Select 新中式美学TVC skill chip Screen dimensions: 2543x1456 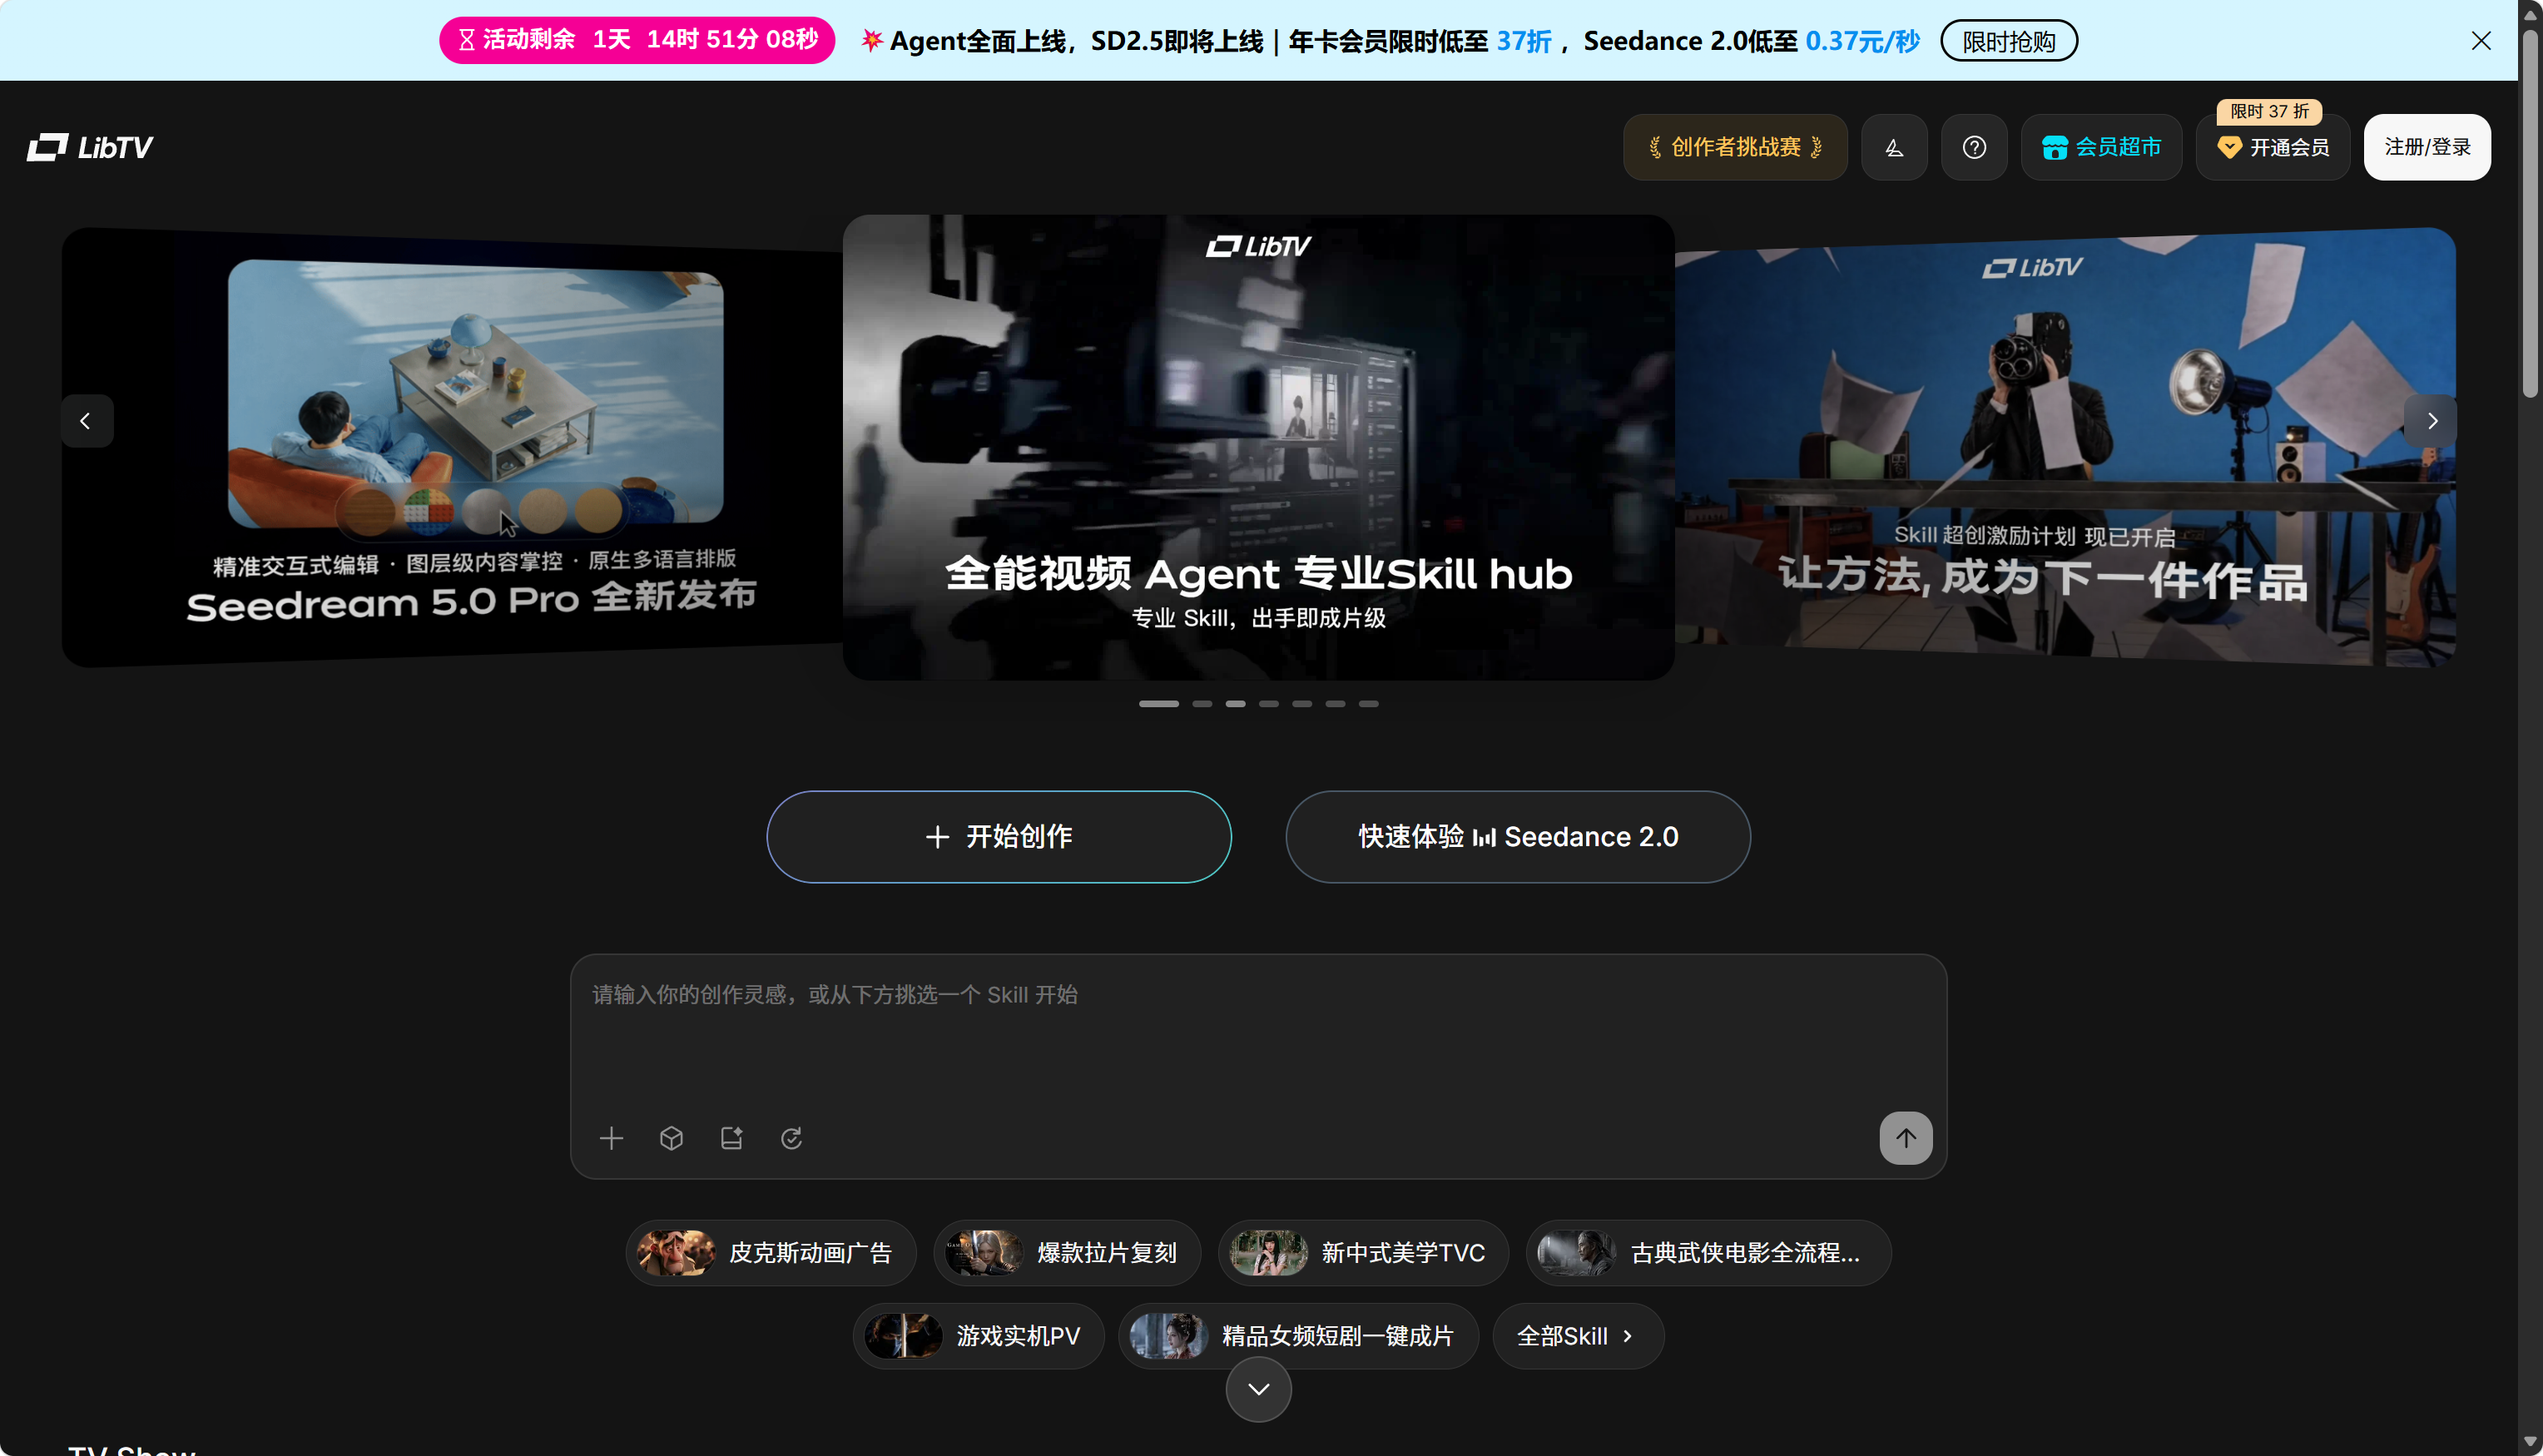click(x=1363, y=1253)
